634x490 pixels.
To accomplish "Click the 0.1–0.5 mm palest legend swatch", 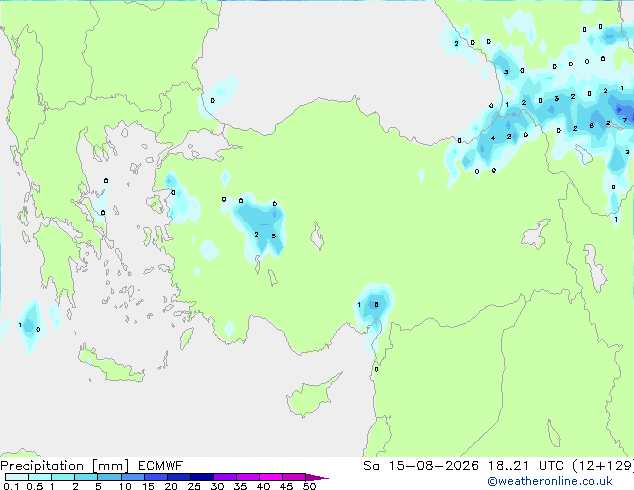I will coord(17,477).
